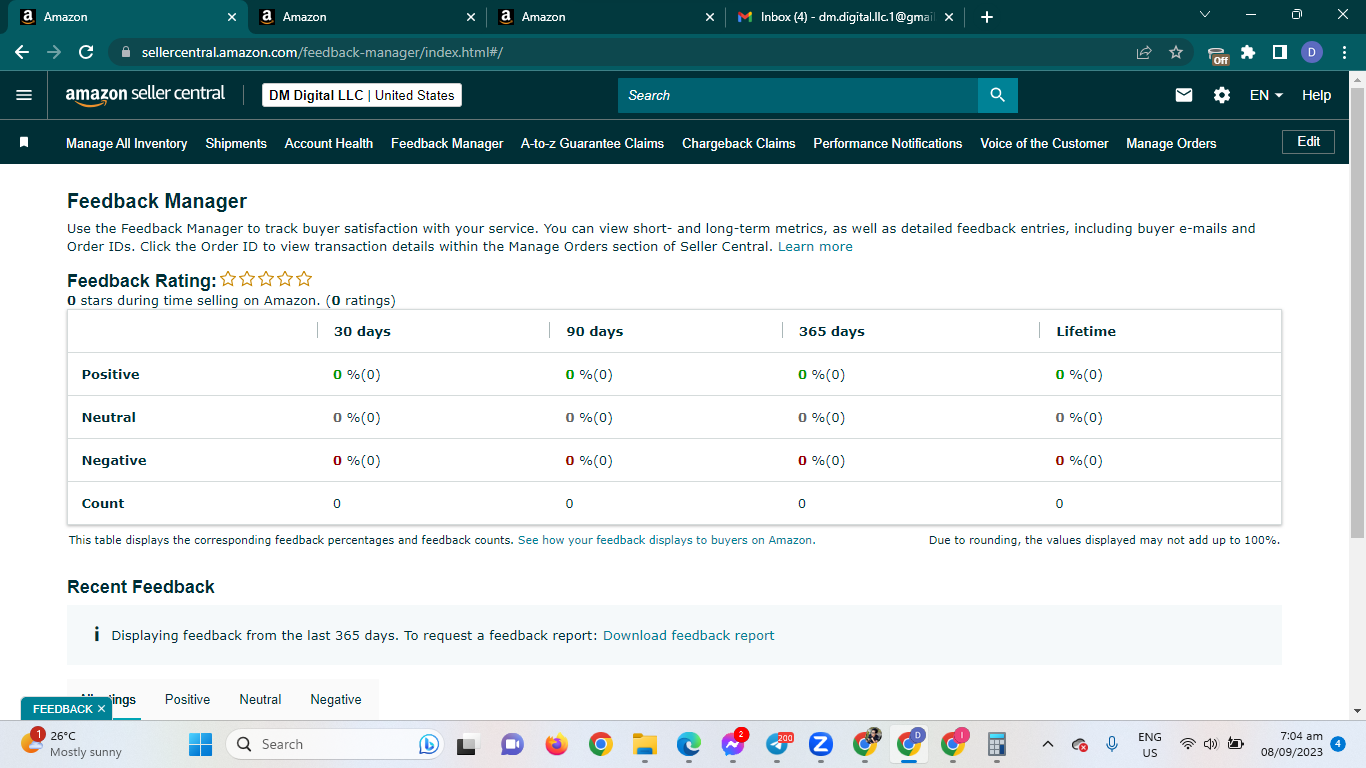
Task: Switch to the Positive feedback tab
Action: coord(188,699)
